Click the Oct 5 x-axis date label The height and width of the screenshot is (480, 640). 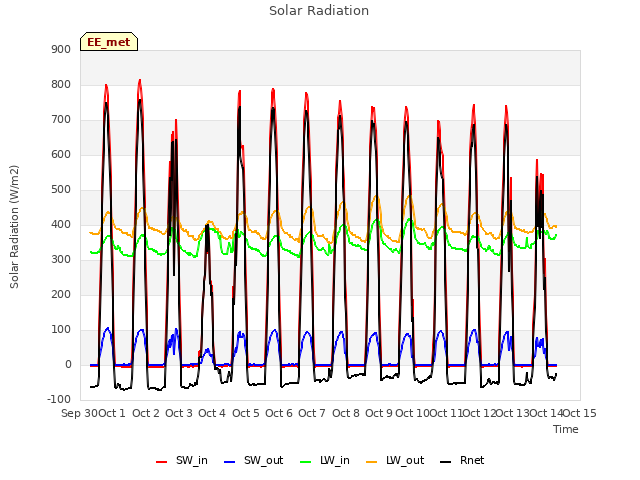pos(246,413)
